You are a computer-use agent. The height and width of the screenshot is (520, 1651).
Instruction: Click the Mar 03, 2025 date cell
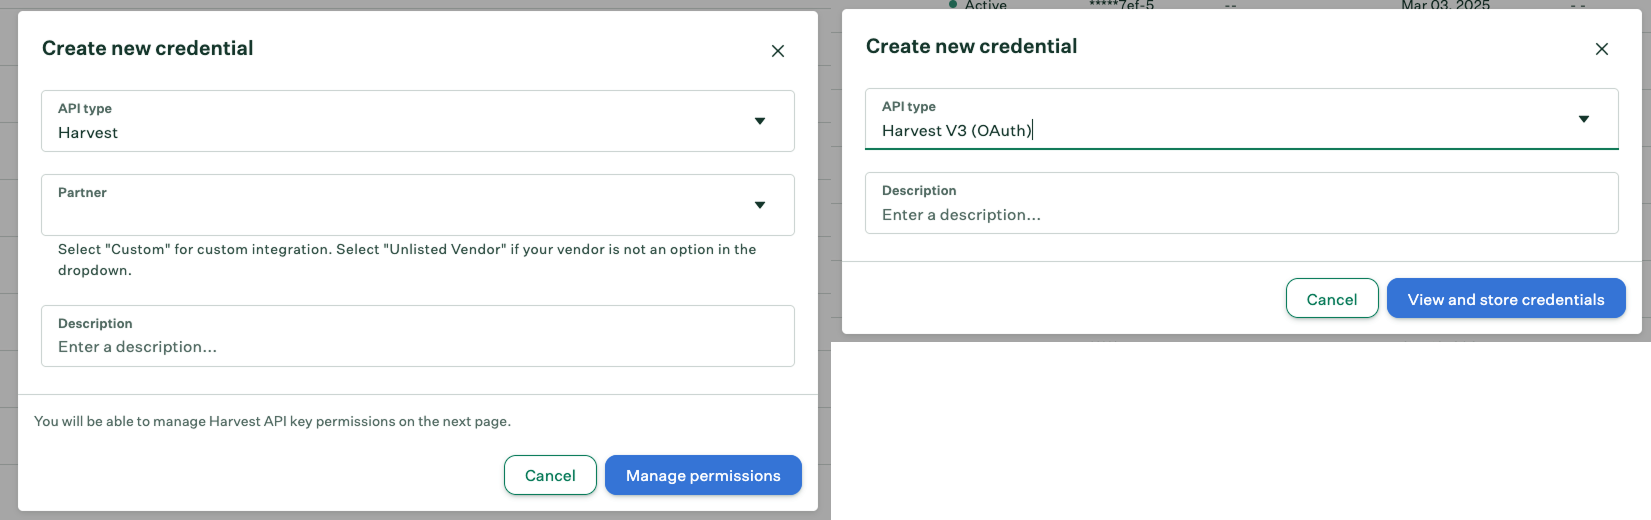coord(1445,5)
